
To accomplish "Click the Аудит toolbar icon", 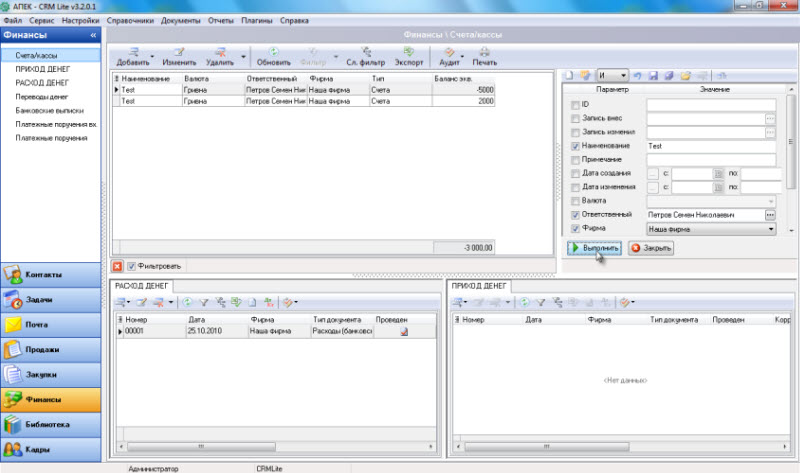I will 449,52.
